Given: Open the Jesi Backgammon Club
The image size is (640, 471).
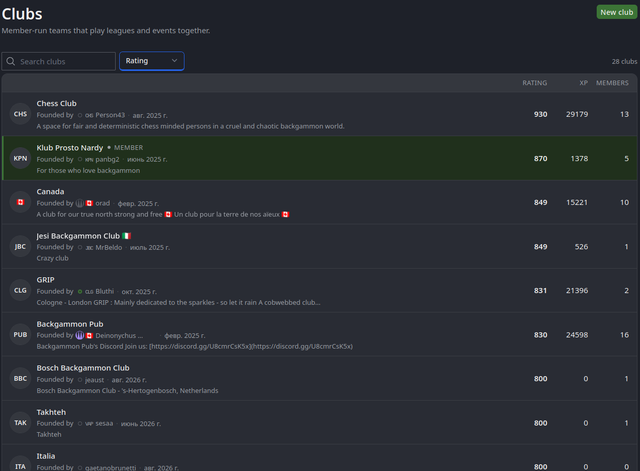Looking at the screenshot, I should pyautogui.click(x=78, y=236).
